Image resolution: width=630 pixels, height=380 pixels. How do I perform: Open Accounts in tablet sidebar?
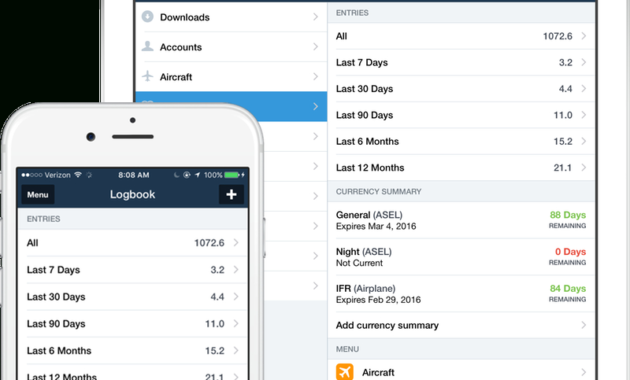tap(231, 47)
